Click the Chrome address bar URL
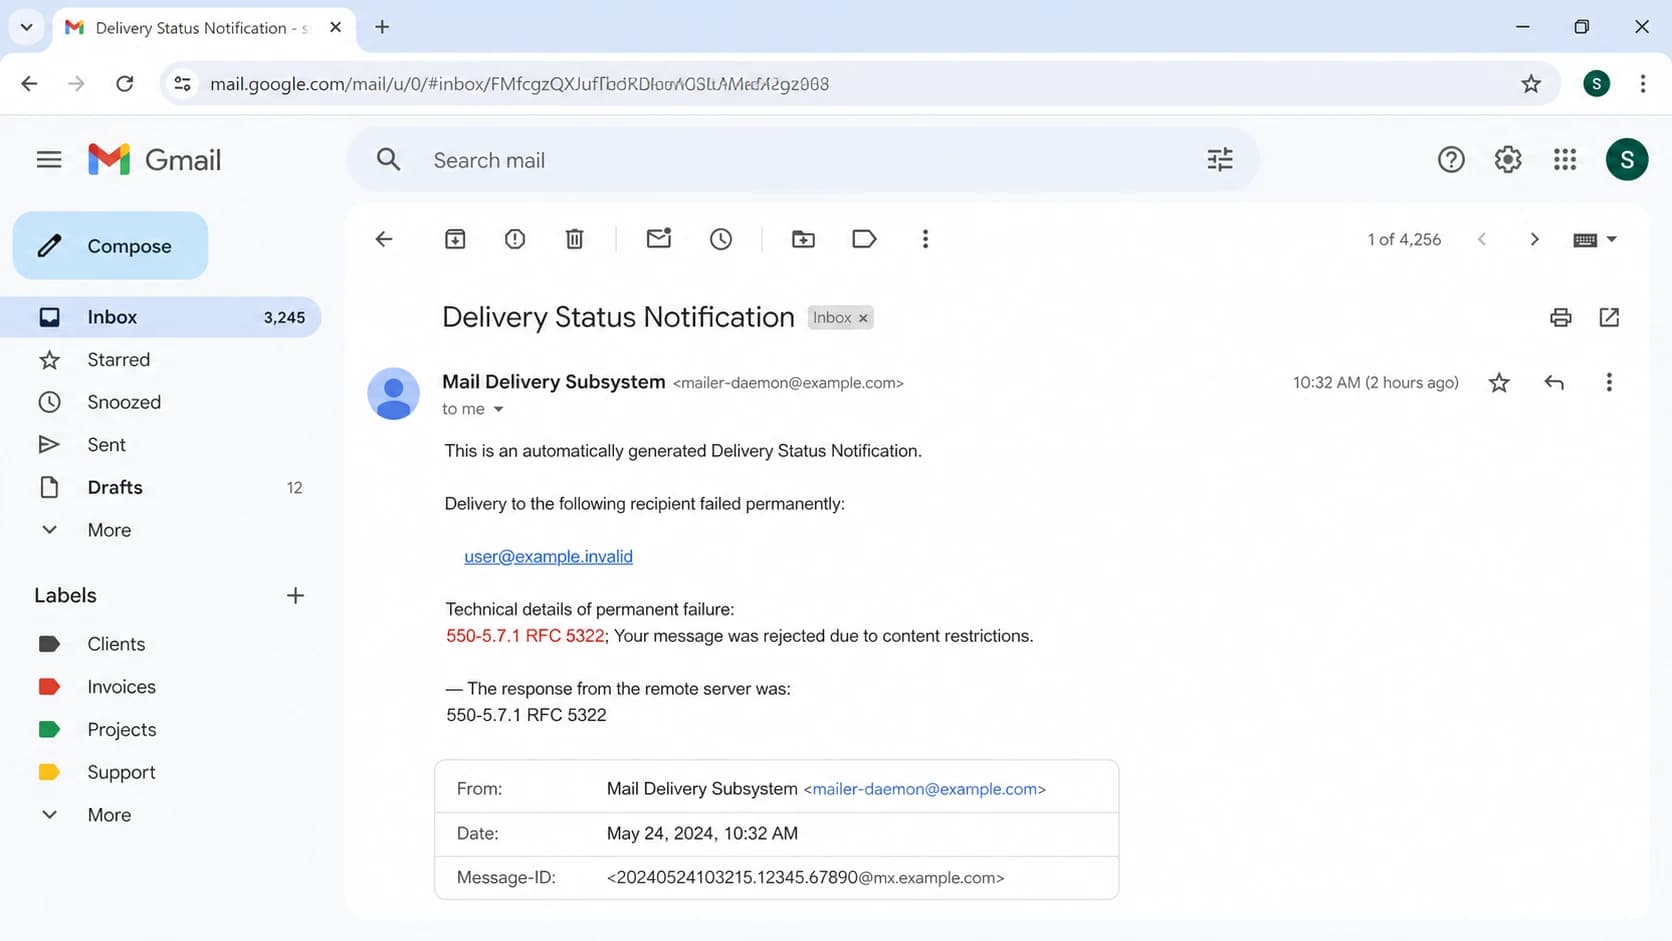 [x=519, y=84]
